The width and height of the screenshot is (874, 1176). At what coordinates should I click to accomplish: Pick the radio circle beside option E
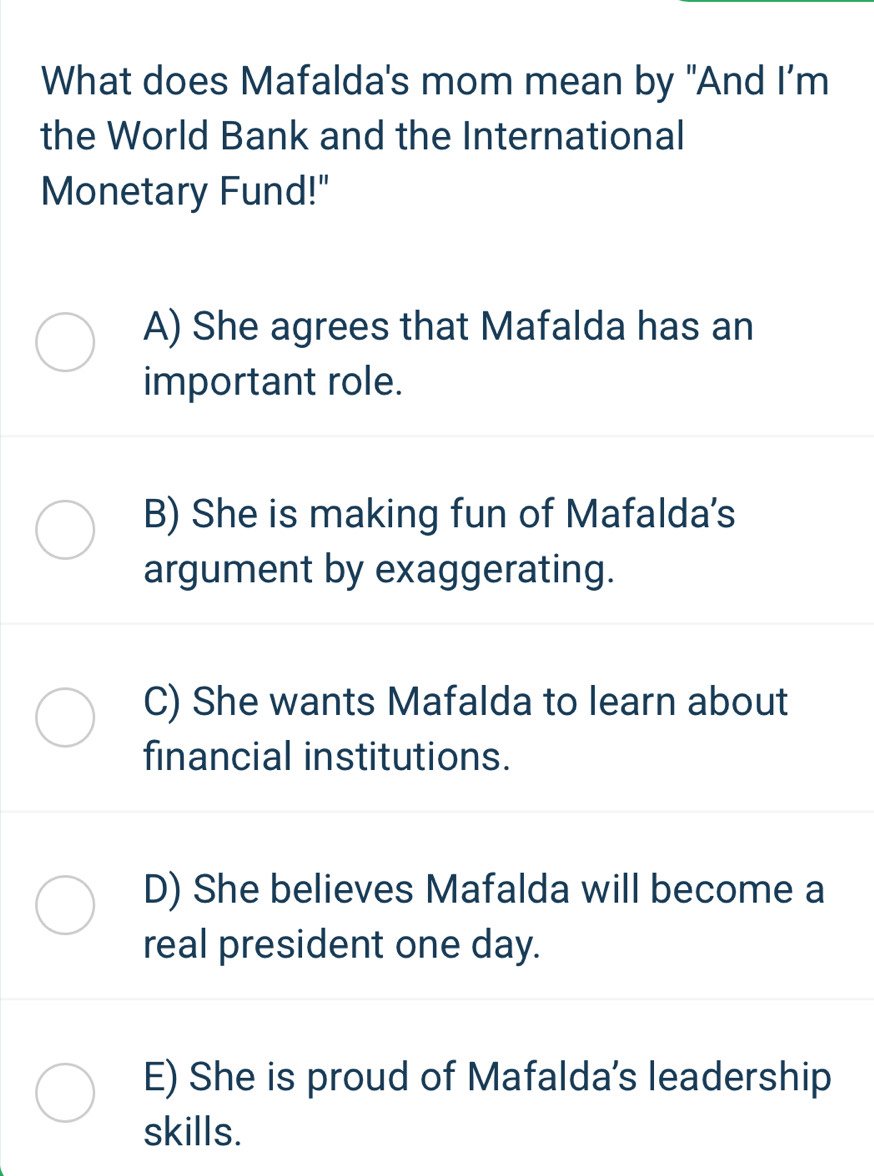[x=66, y=1092]
